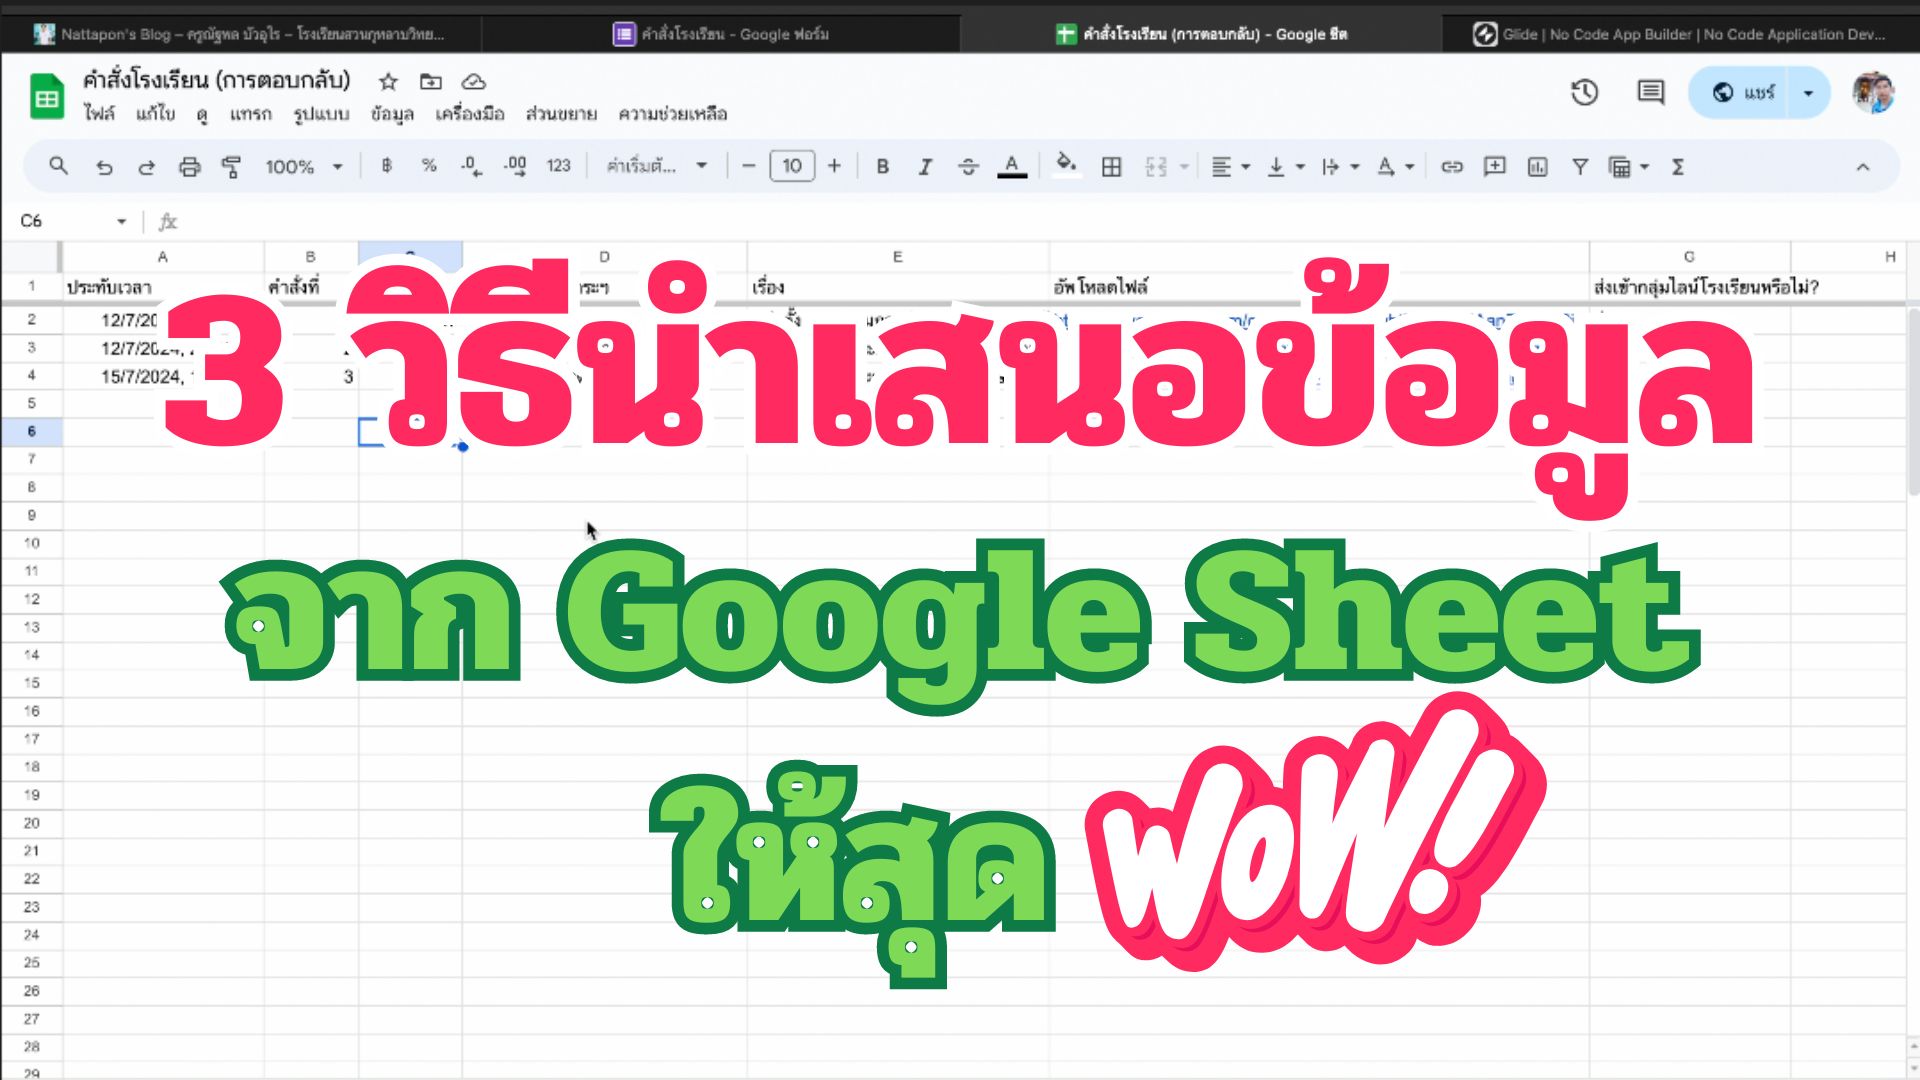The width and height of the screenshot is (1920, 1080).
Task: Collapse the toolbar with the chevron
Action: [x=1862, y=167]
